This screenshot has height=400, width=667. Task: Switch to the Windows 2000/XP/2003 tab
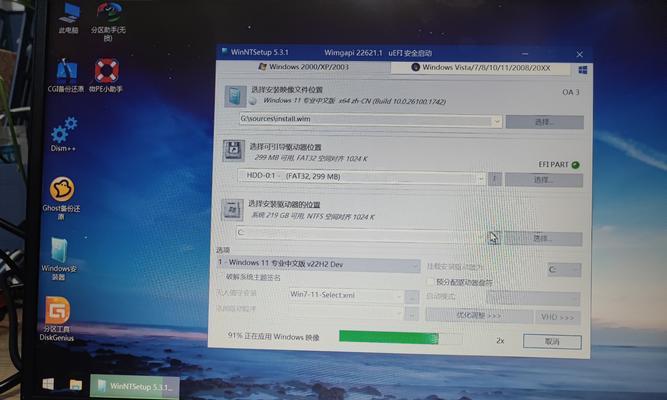[x=304, y=67]
